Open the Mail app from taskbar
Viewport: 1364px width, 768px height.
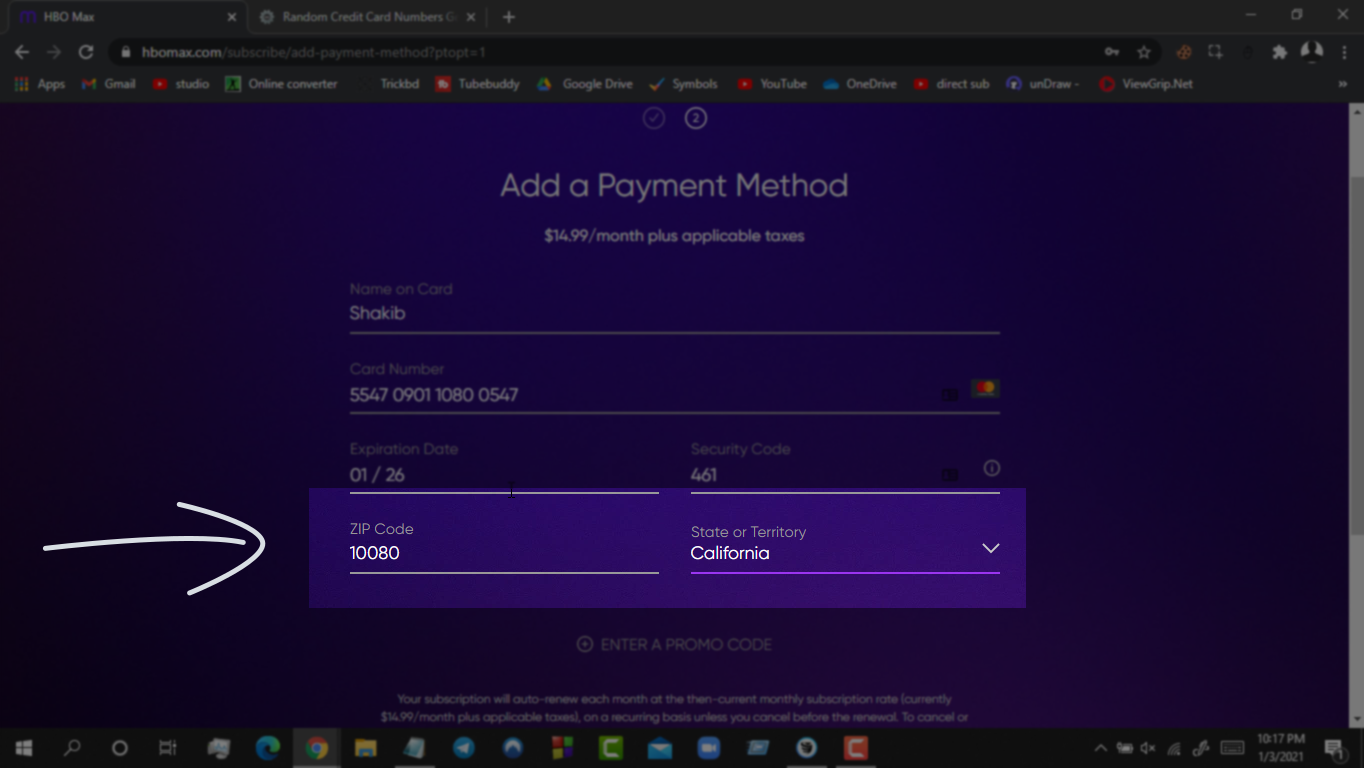[x=659, y=748]
